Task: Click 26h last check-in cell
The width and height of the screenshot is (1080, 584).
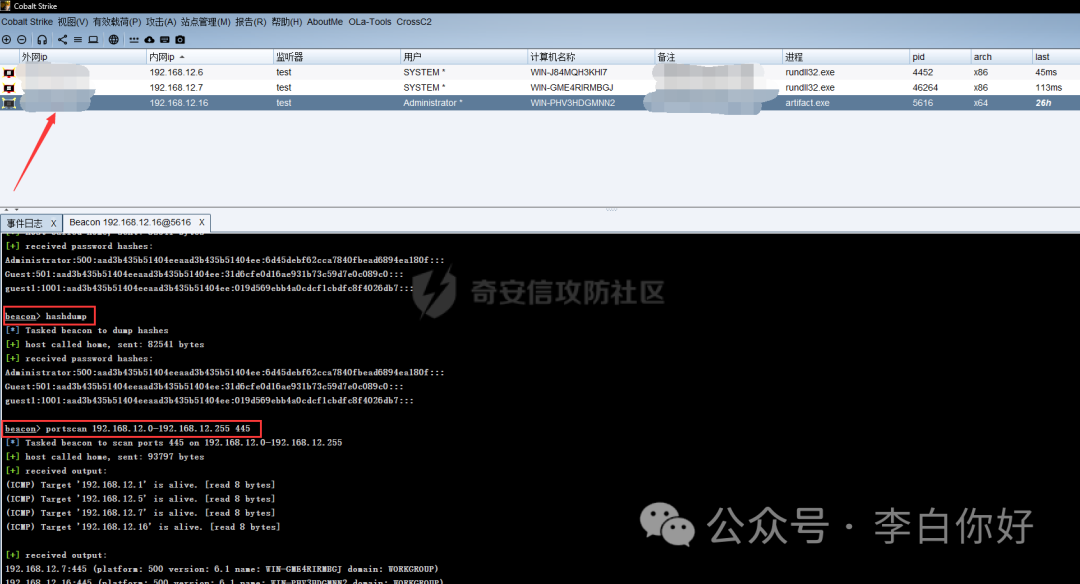Action: tap(1043, 103)
